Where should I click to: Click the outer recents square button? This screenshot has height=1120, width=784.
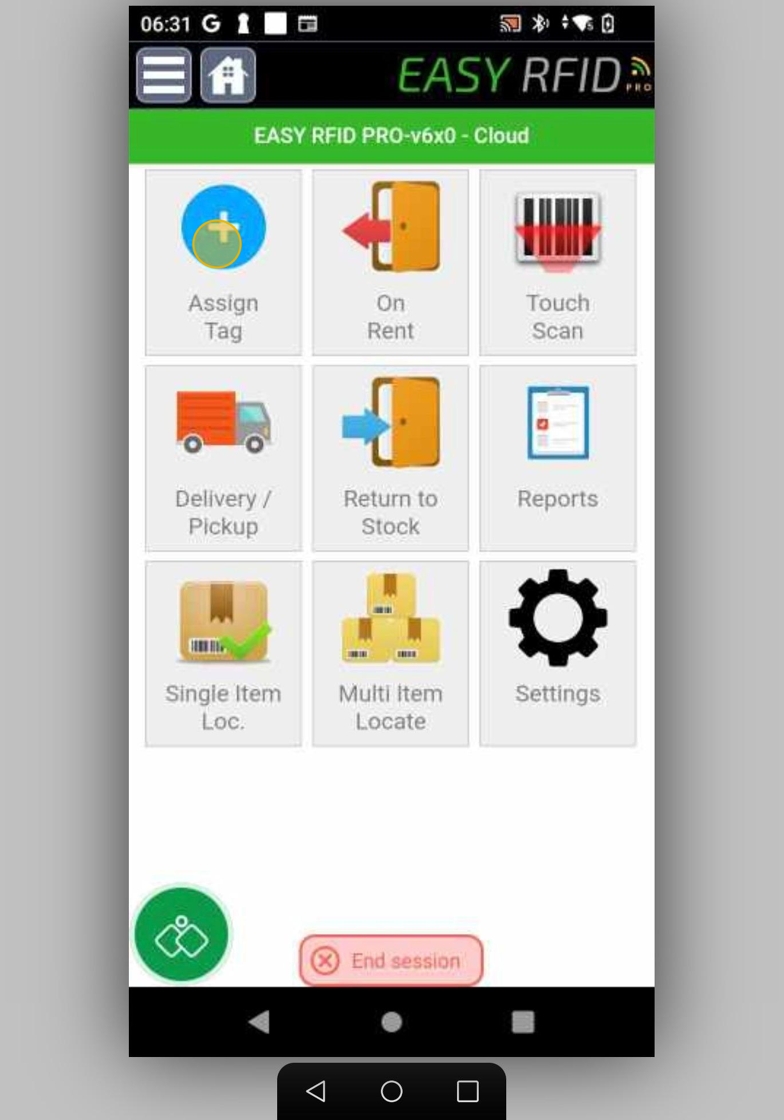[468, 1091]
